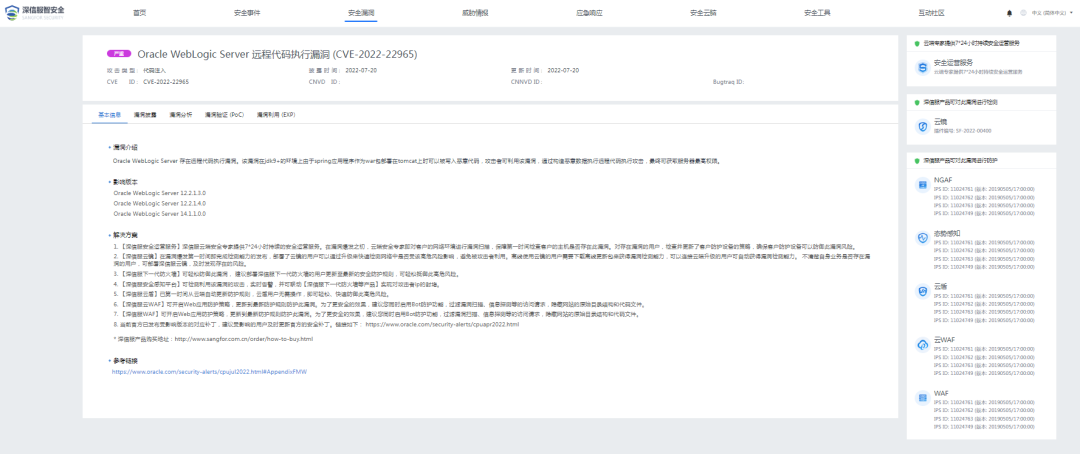This screenshot has height=454, width=1080.
Task: Open the 云镜 product title
Action: pos(940,121)
